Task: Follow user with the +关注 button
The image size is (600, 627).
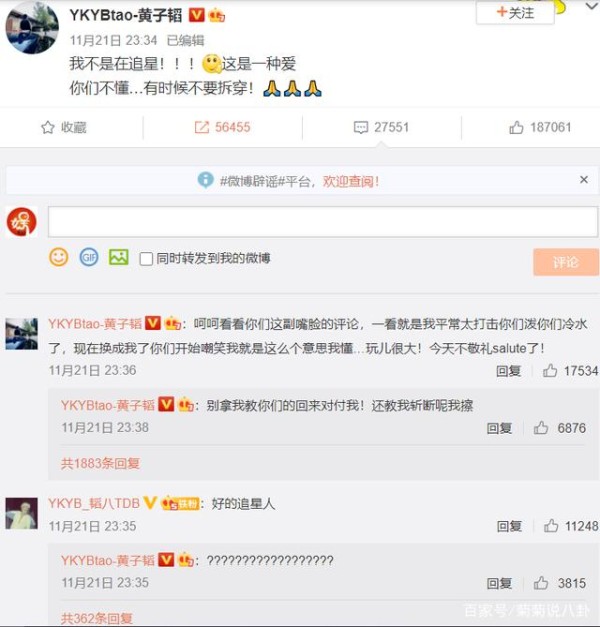Action: [515, 13]
